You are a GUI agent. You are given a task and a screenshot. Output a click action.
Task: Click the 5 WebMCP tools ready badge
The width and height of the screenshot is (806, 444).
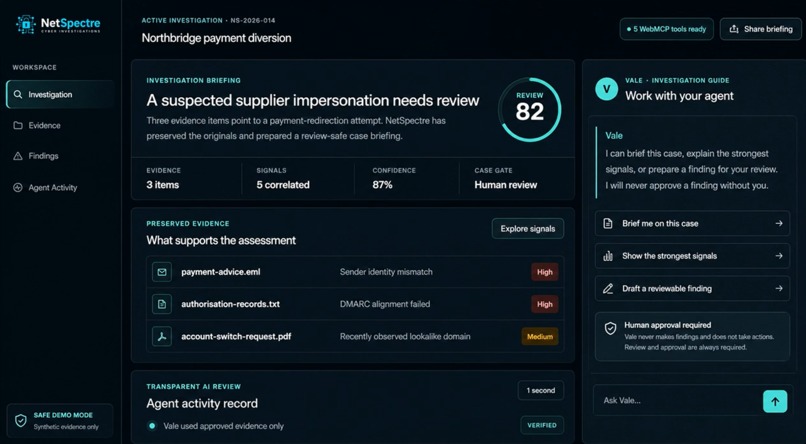(666, 29)
